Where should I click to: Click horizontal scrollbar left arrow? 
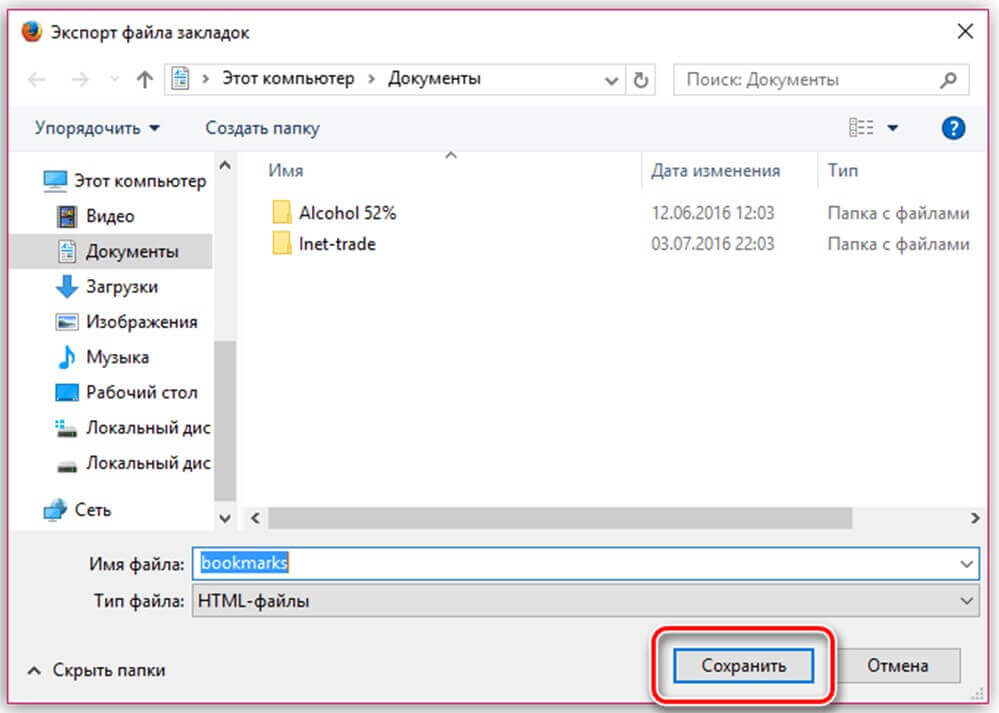[x=255, y=518]
